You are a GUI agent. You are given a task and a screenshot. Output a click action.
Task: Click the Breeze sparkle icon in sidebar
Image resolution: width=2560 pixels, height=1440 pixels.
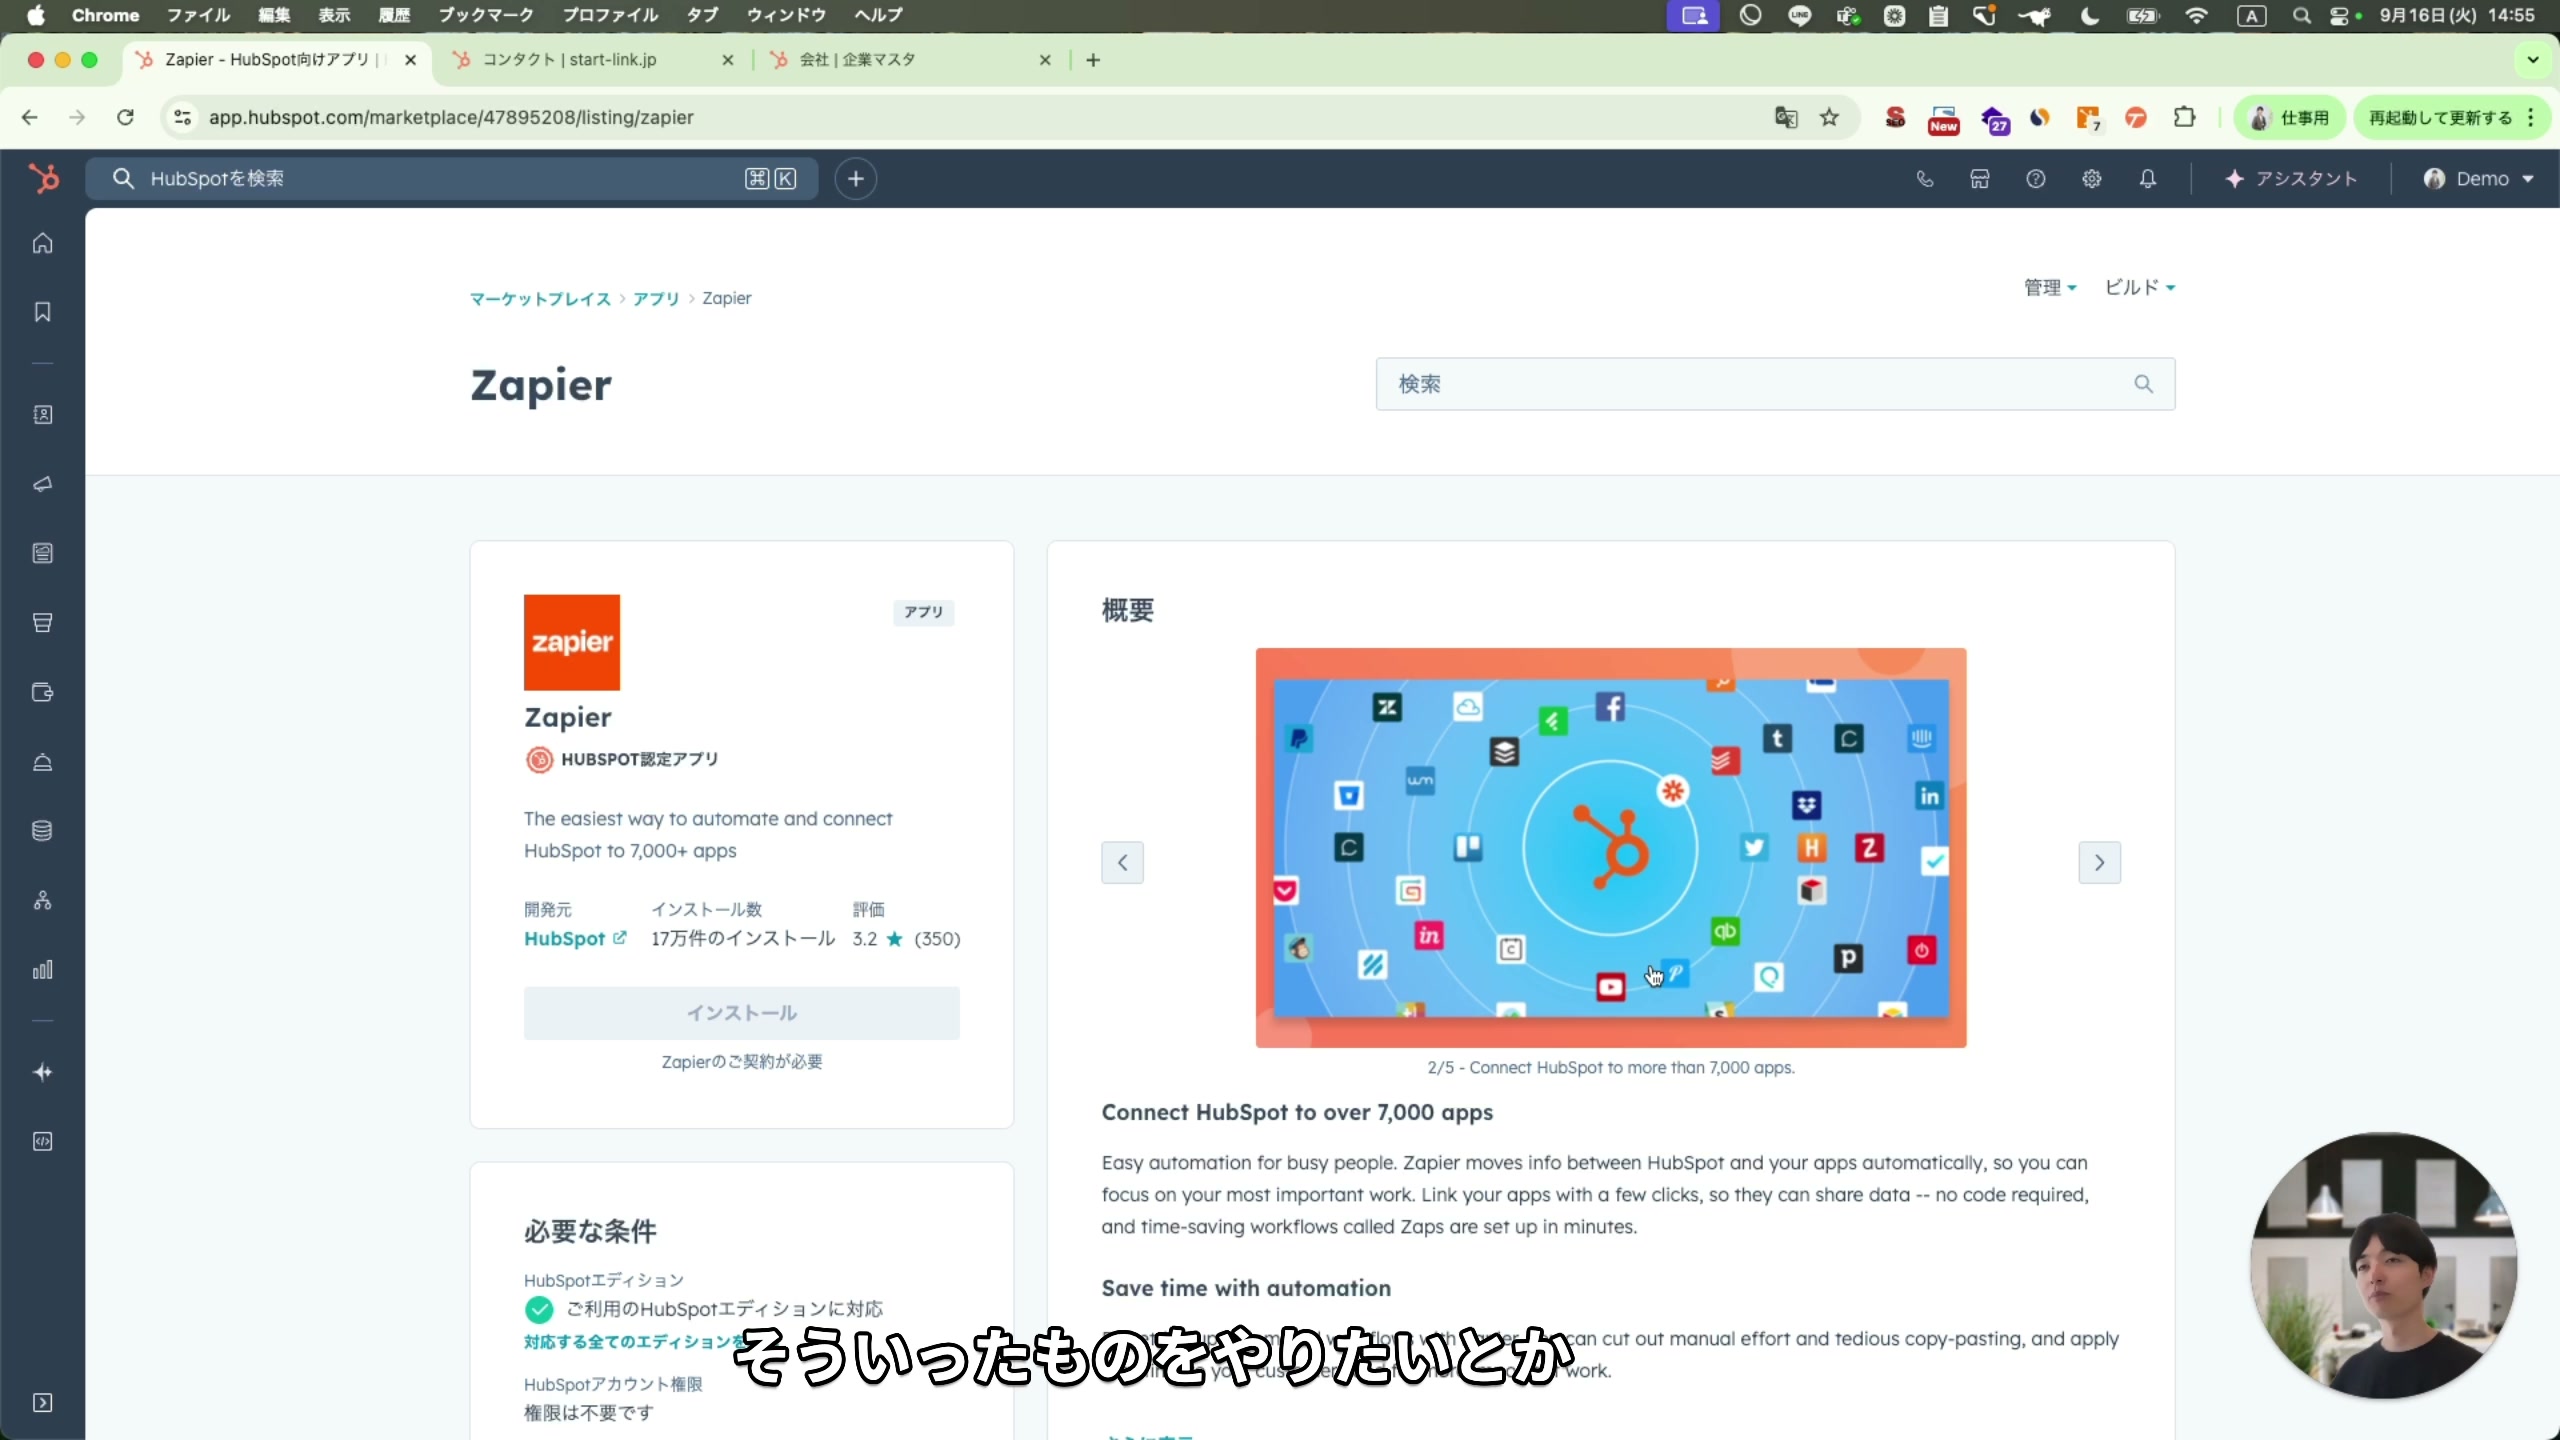[42, 1072]
